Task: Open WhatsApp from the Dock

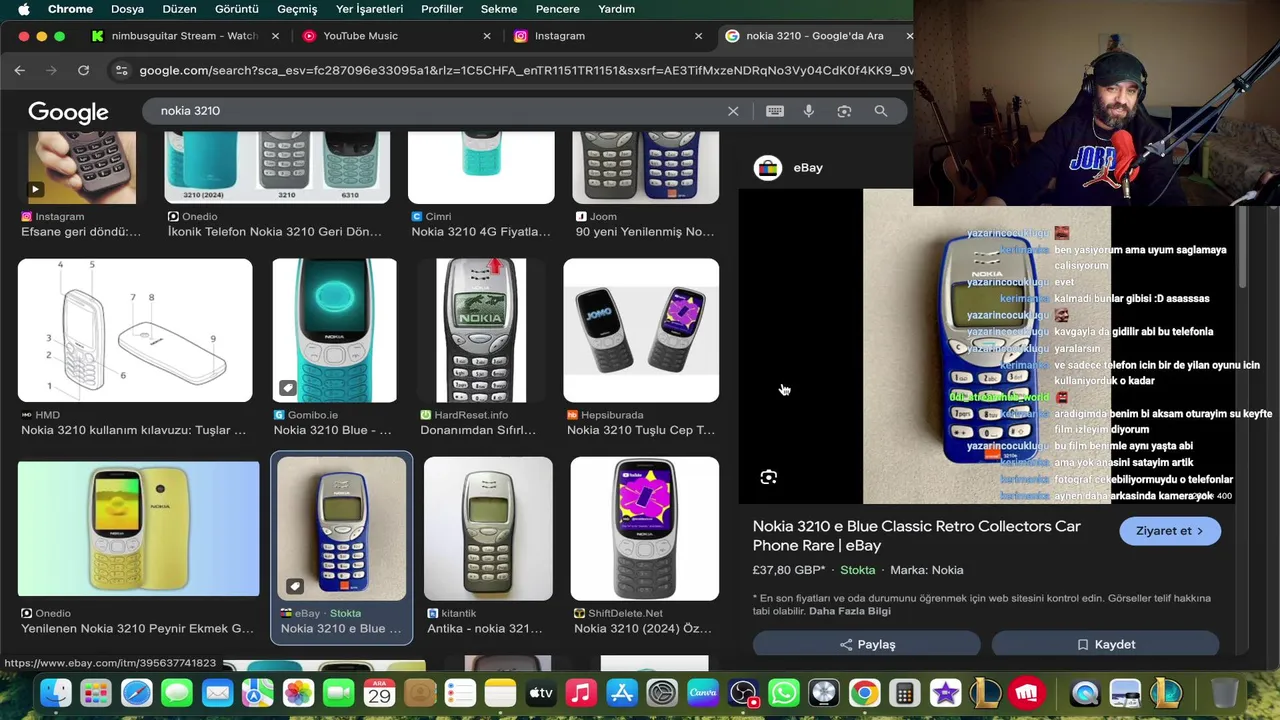Action: click(784, 692)
